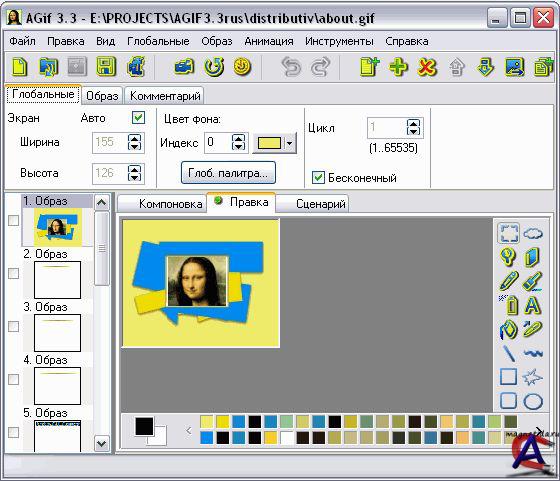Select the star polygon shape tool

tap(532, 377)
